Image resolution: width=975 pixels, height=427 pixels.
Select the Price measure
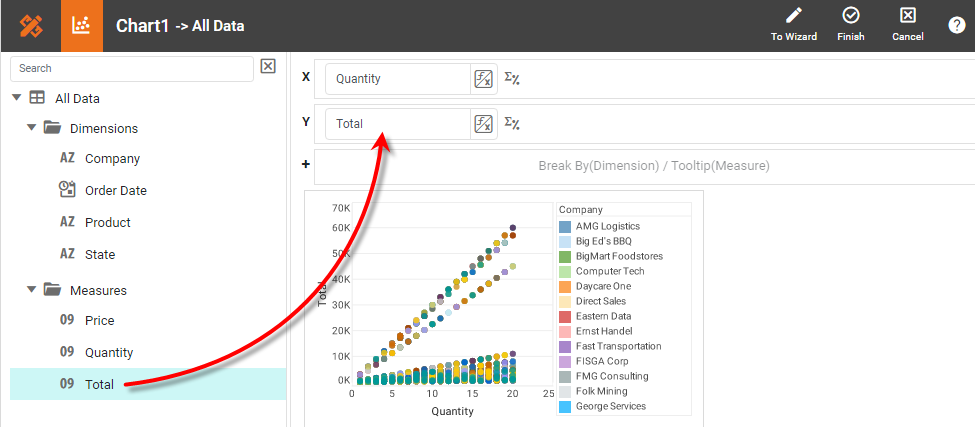pyautogui.click(x=99, y=320)
